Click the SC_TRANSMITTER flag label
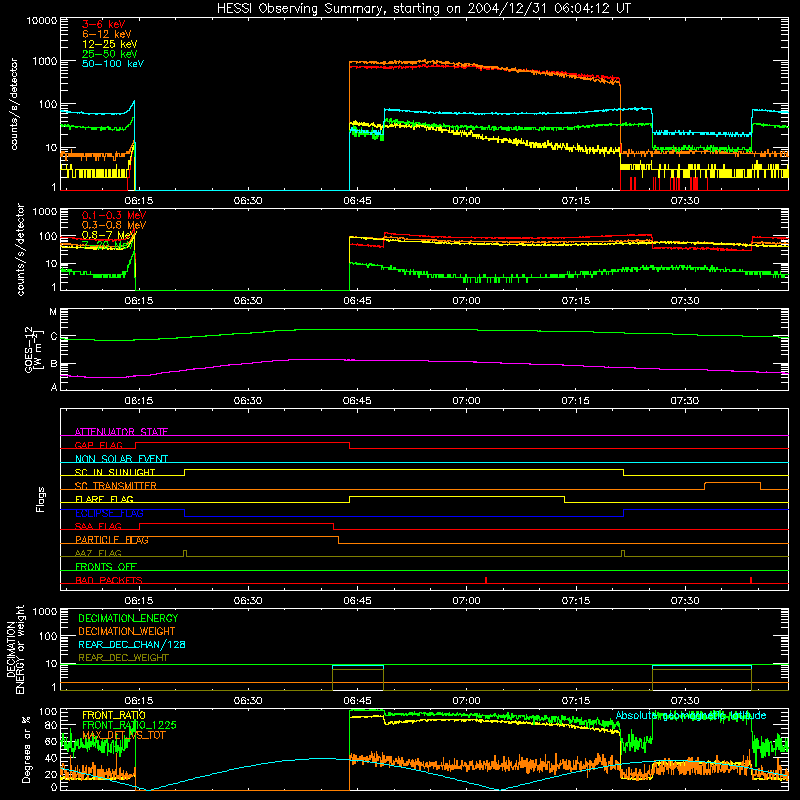Screen dimensions: 800x800 [116, 486]
